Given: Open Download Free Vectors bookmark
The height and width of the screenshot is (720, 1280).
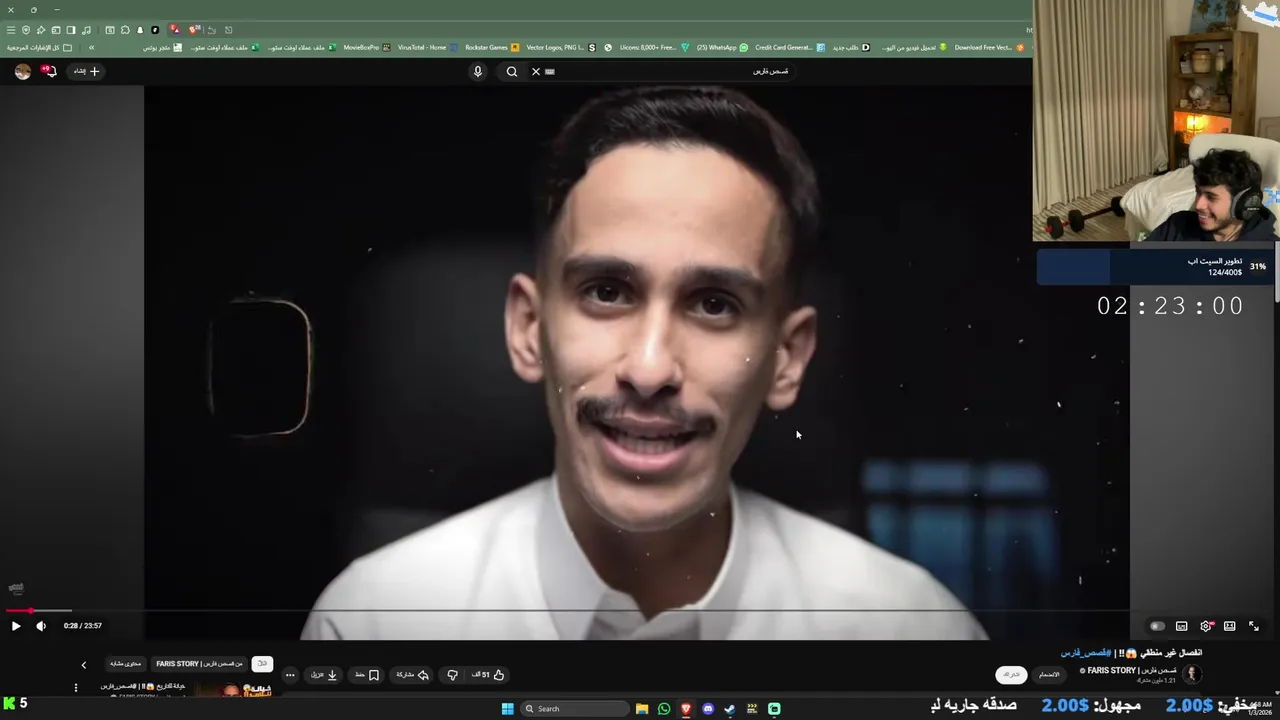Looking at the screenshot, I should coord(989,47).
